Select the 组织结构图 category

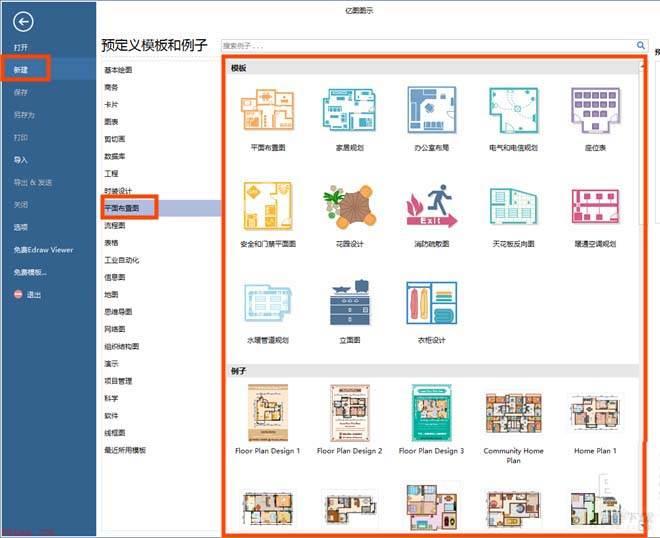[122, 346]
